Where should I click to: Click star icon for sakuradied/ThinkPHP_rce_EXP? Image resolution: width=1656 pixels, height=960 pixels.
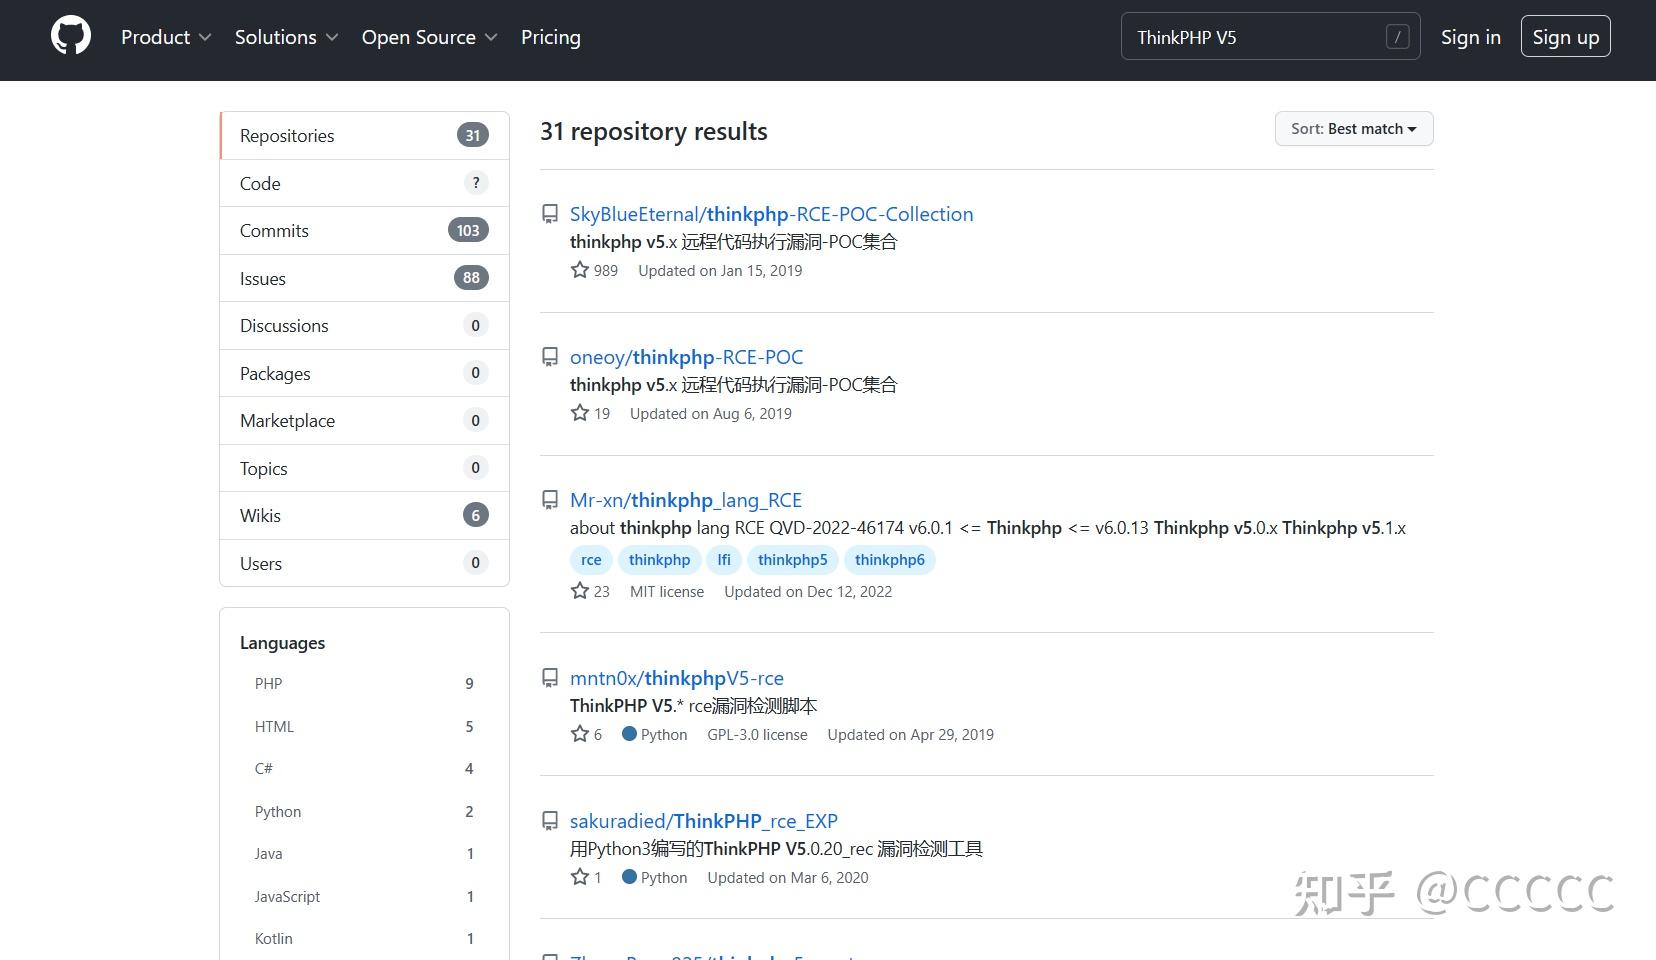580,877
